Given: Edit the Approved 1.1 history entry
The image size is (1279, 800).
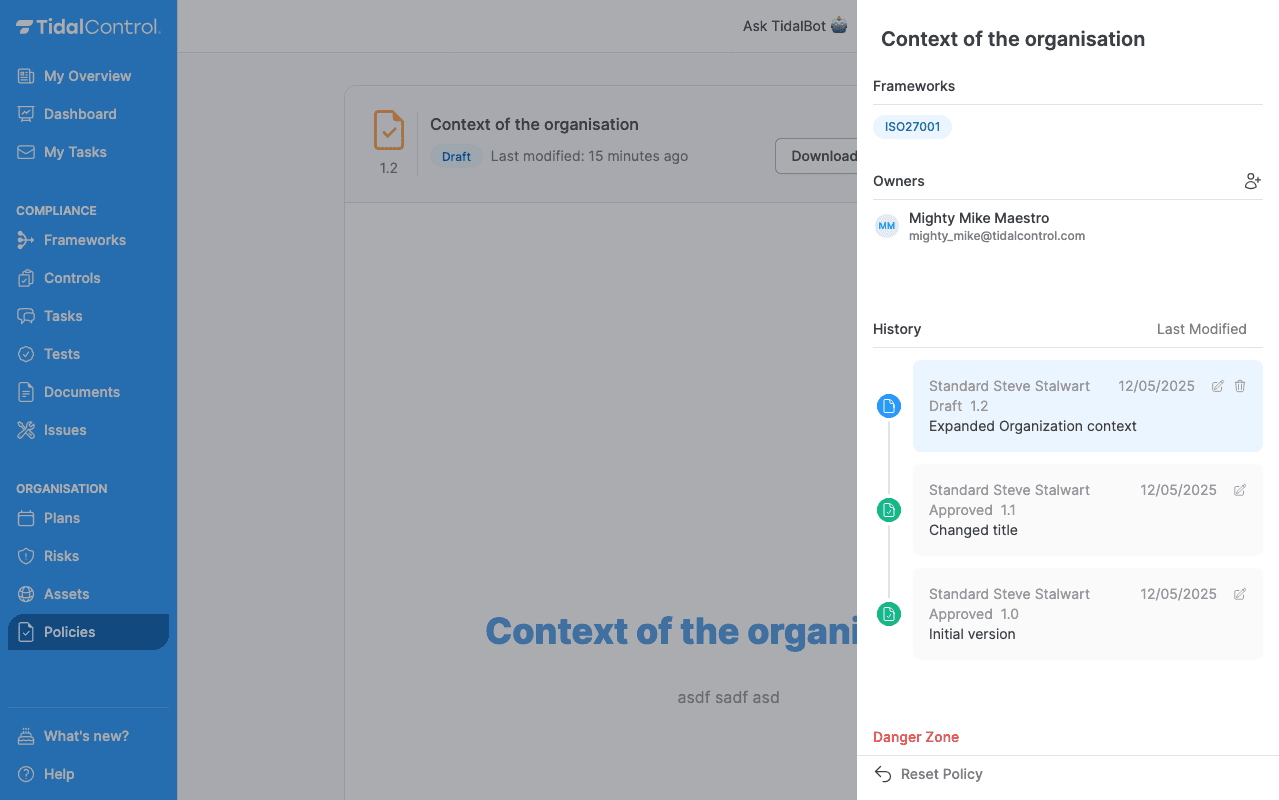Looking at the screenshot, I should tap(1240, 490).
